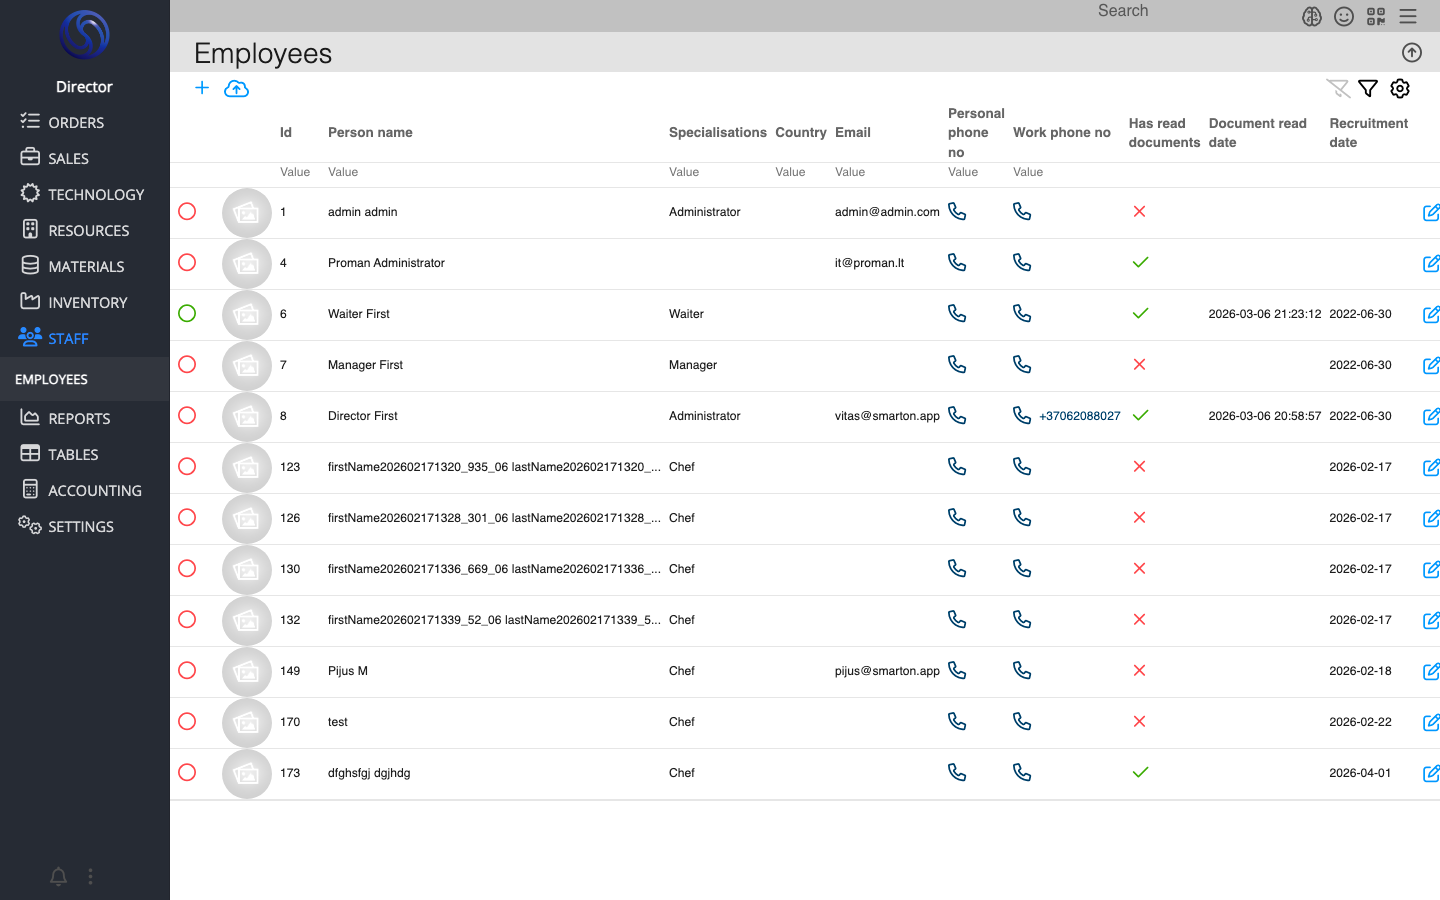Click the +37062088027 phone number link

(1080, 416)
